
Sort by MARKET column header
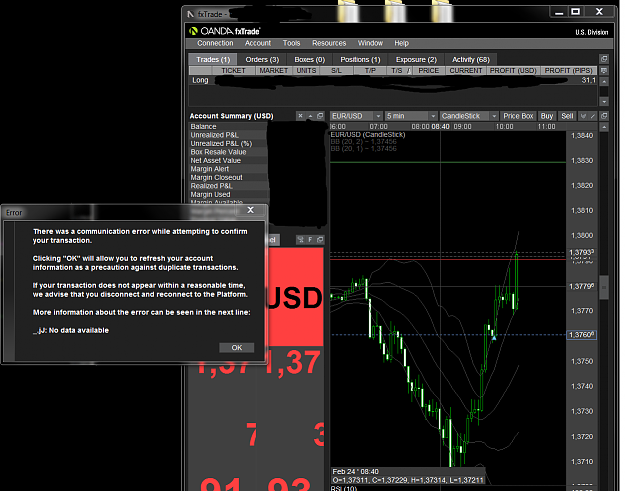(273, 71)
